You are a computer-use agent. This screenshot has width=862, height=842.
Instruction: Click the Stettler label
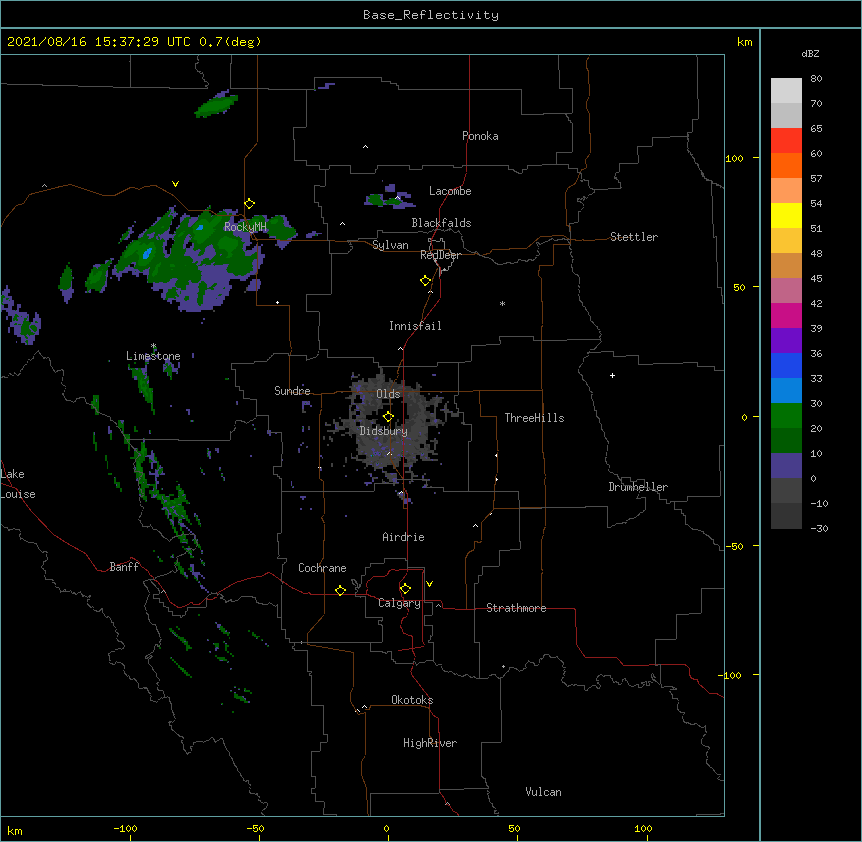tap(633, 237)
